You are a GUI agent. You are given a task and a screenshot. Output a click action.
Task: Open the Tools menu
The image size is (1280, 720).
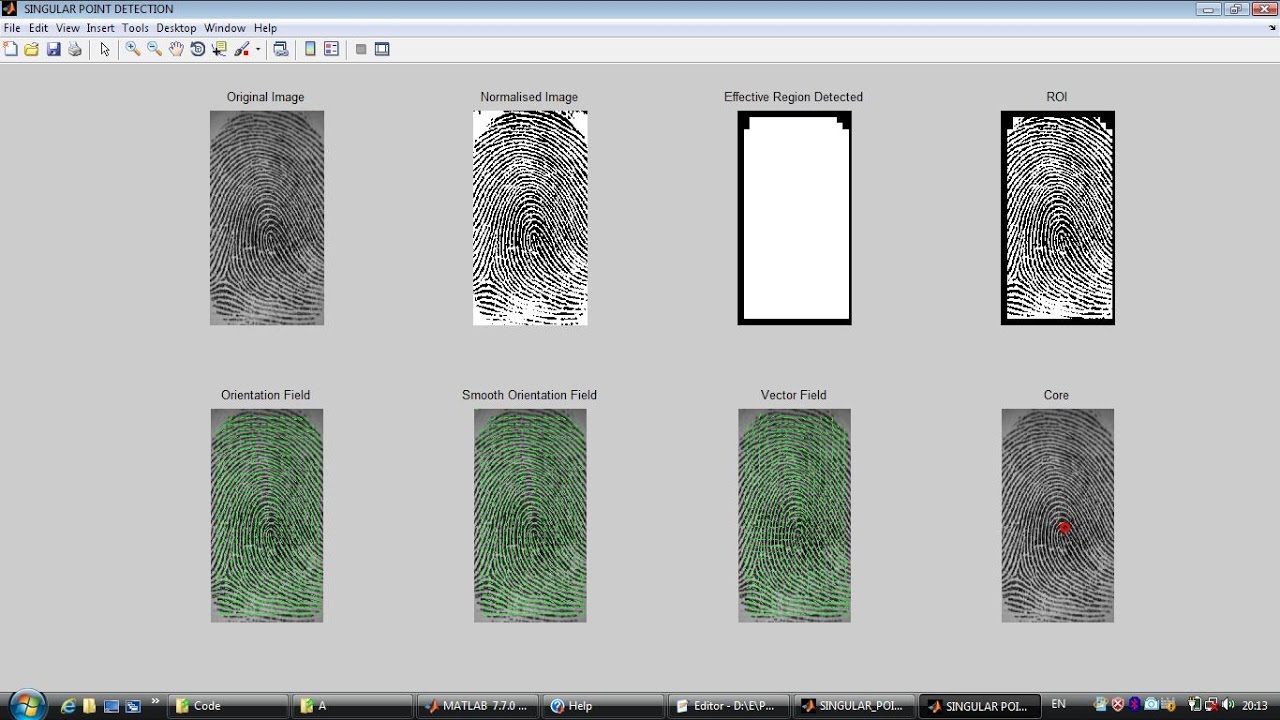coord(135,28)
